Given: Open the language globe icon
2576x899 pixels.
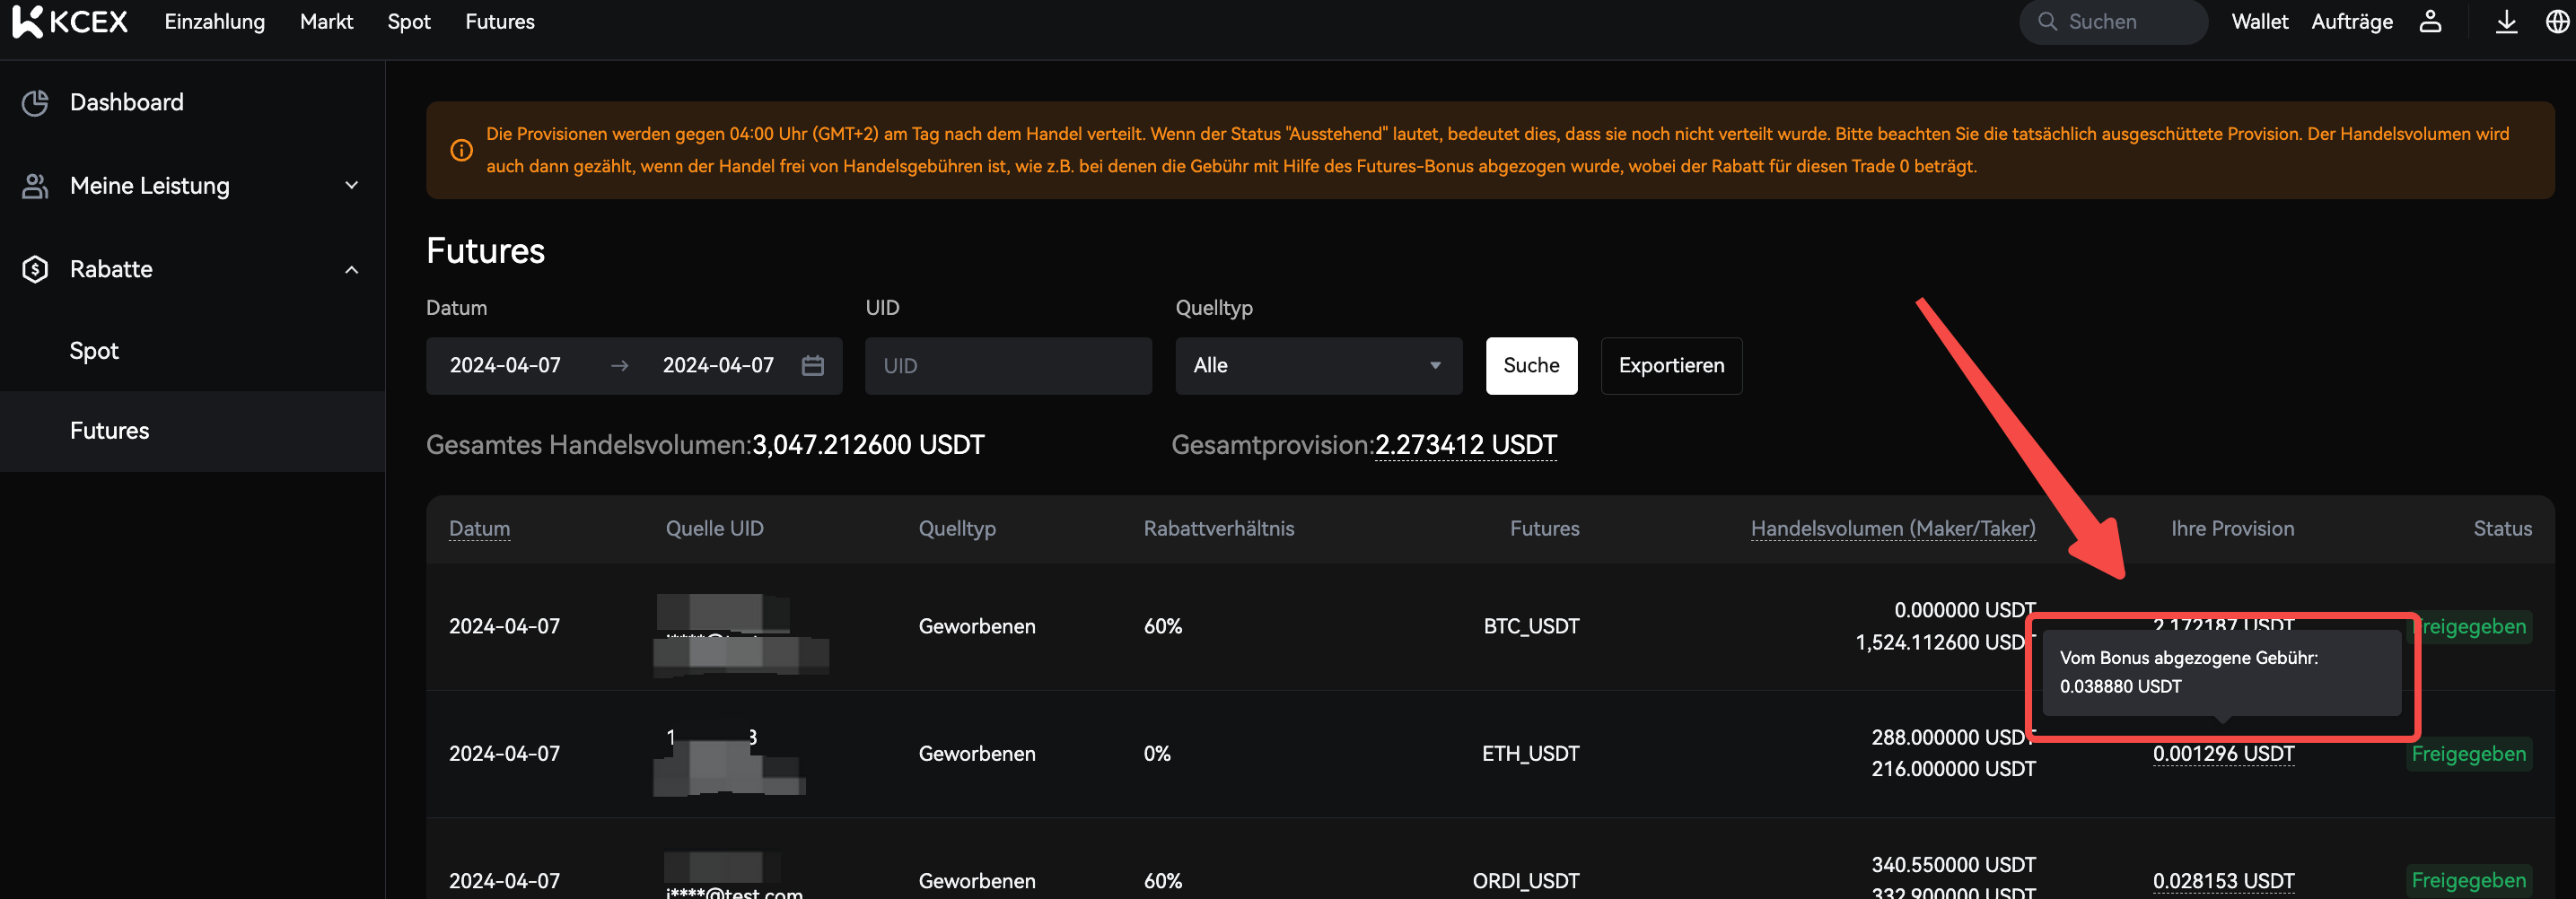Looking at the screenshot, I should tap(2556, 21).
